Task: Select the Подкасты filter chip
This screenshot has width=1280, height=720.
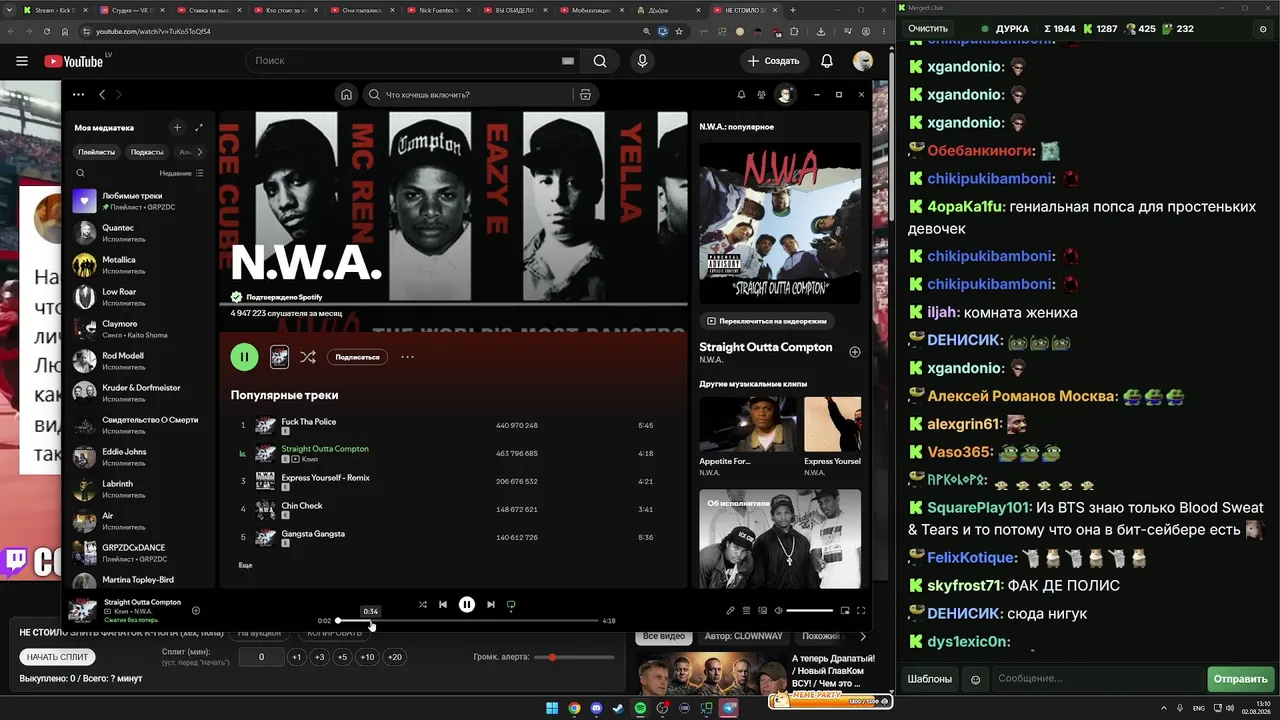Action: [147, 152]
